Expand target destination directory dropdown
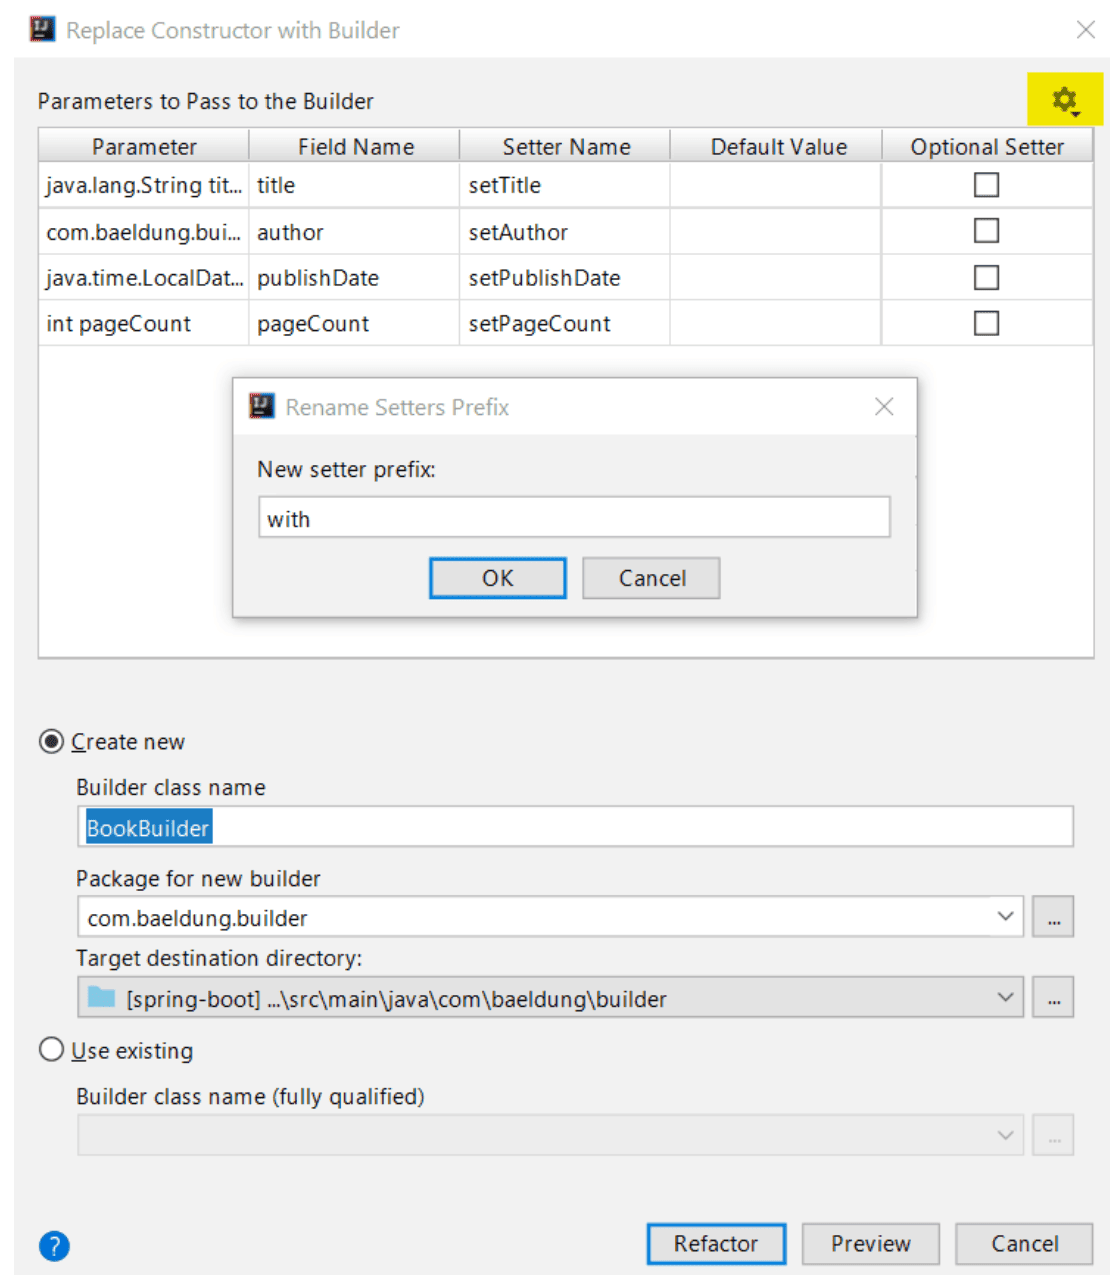This screenshot has height=1280, width=1110. (x=1005, y=997)
